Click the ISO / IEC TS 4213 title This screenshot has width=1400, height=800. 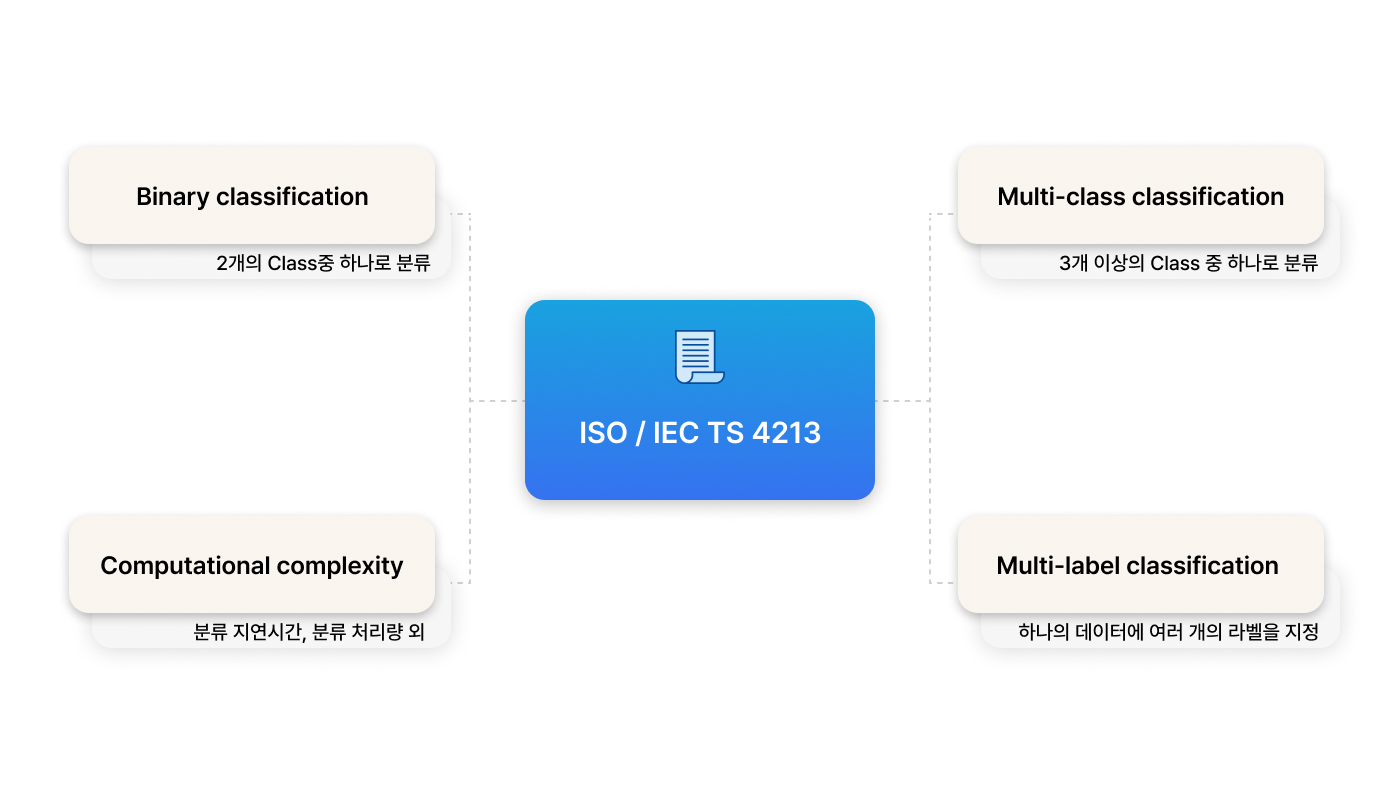[x=700, y=433]
